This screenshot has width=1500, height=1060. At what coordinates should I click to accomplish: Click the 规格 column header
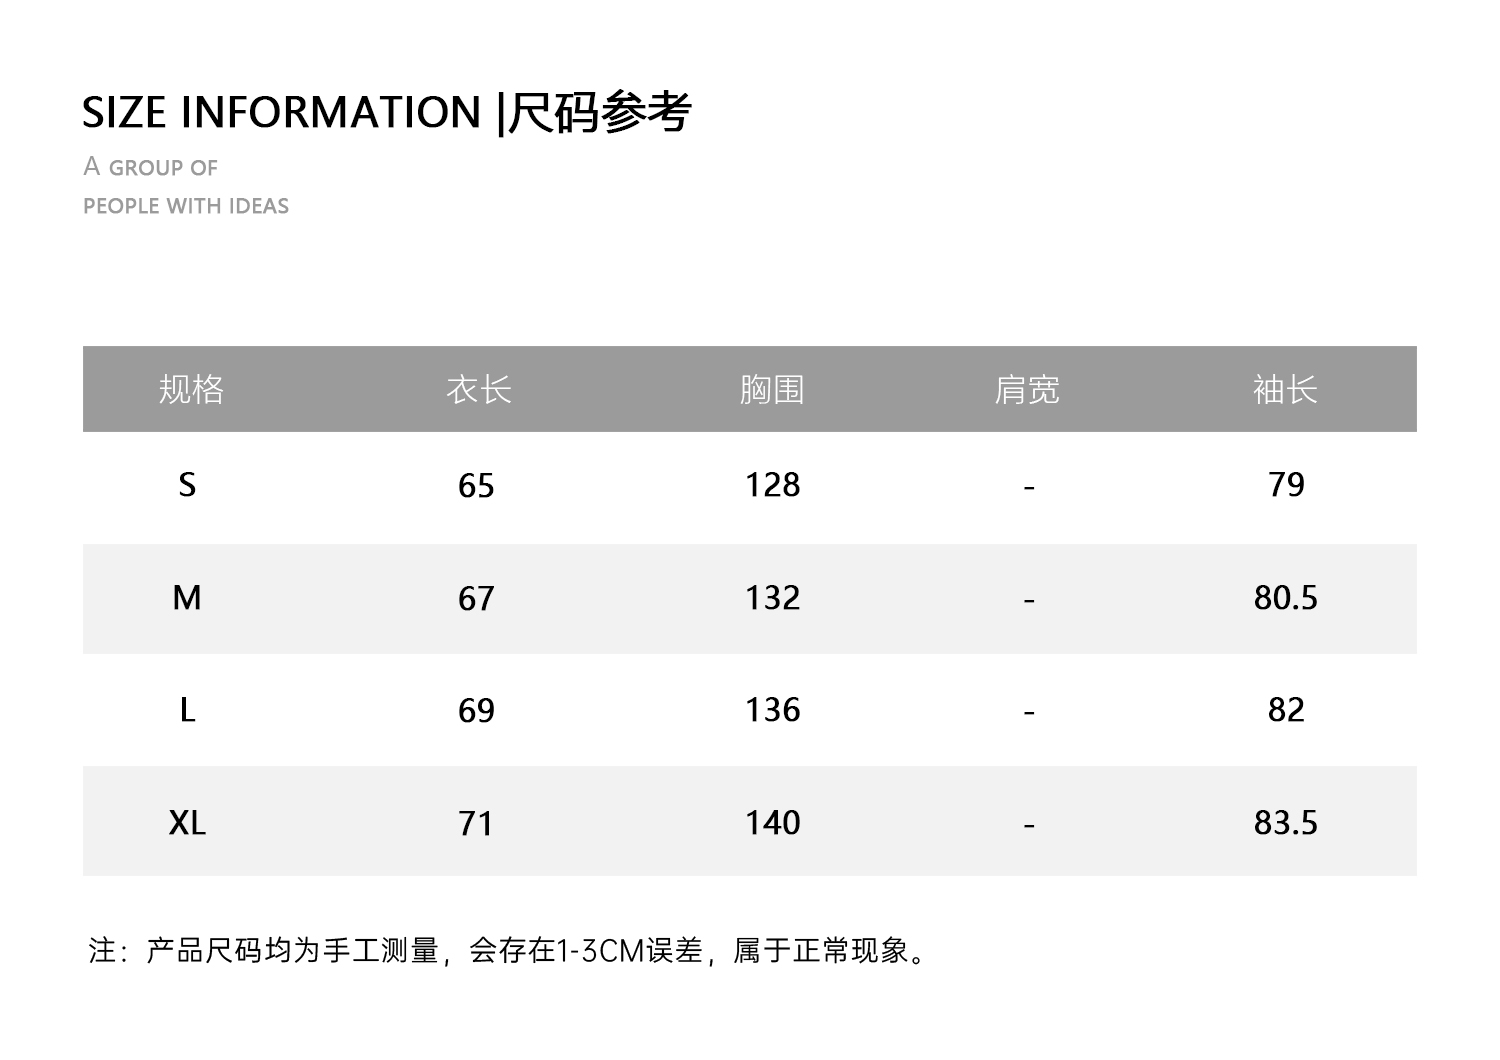tap(191, 389)
